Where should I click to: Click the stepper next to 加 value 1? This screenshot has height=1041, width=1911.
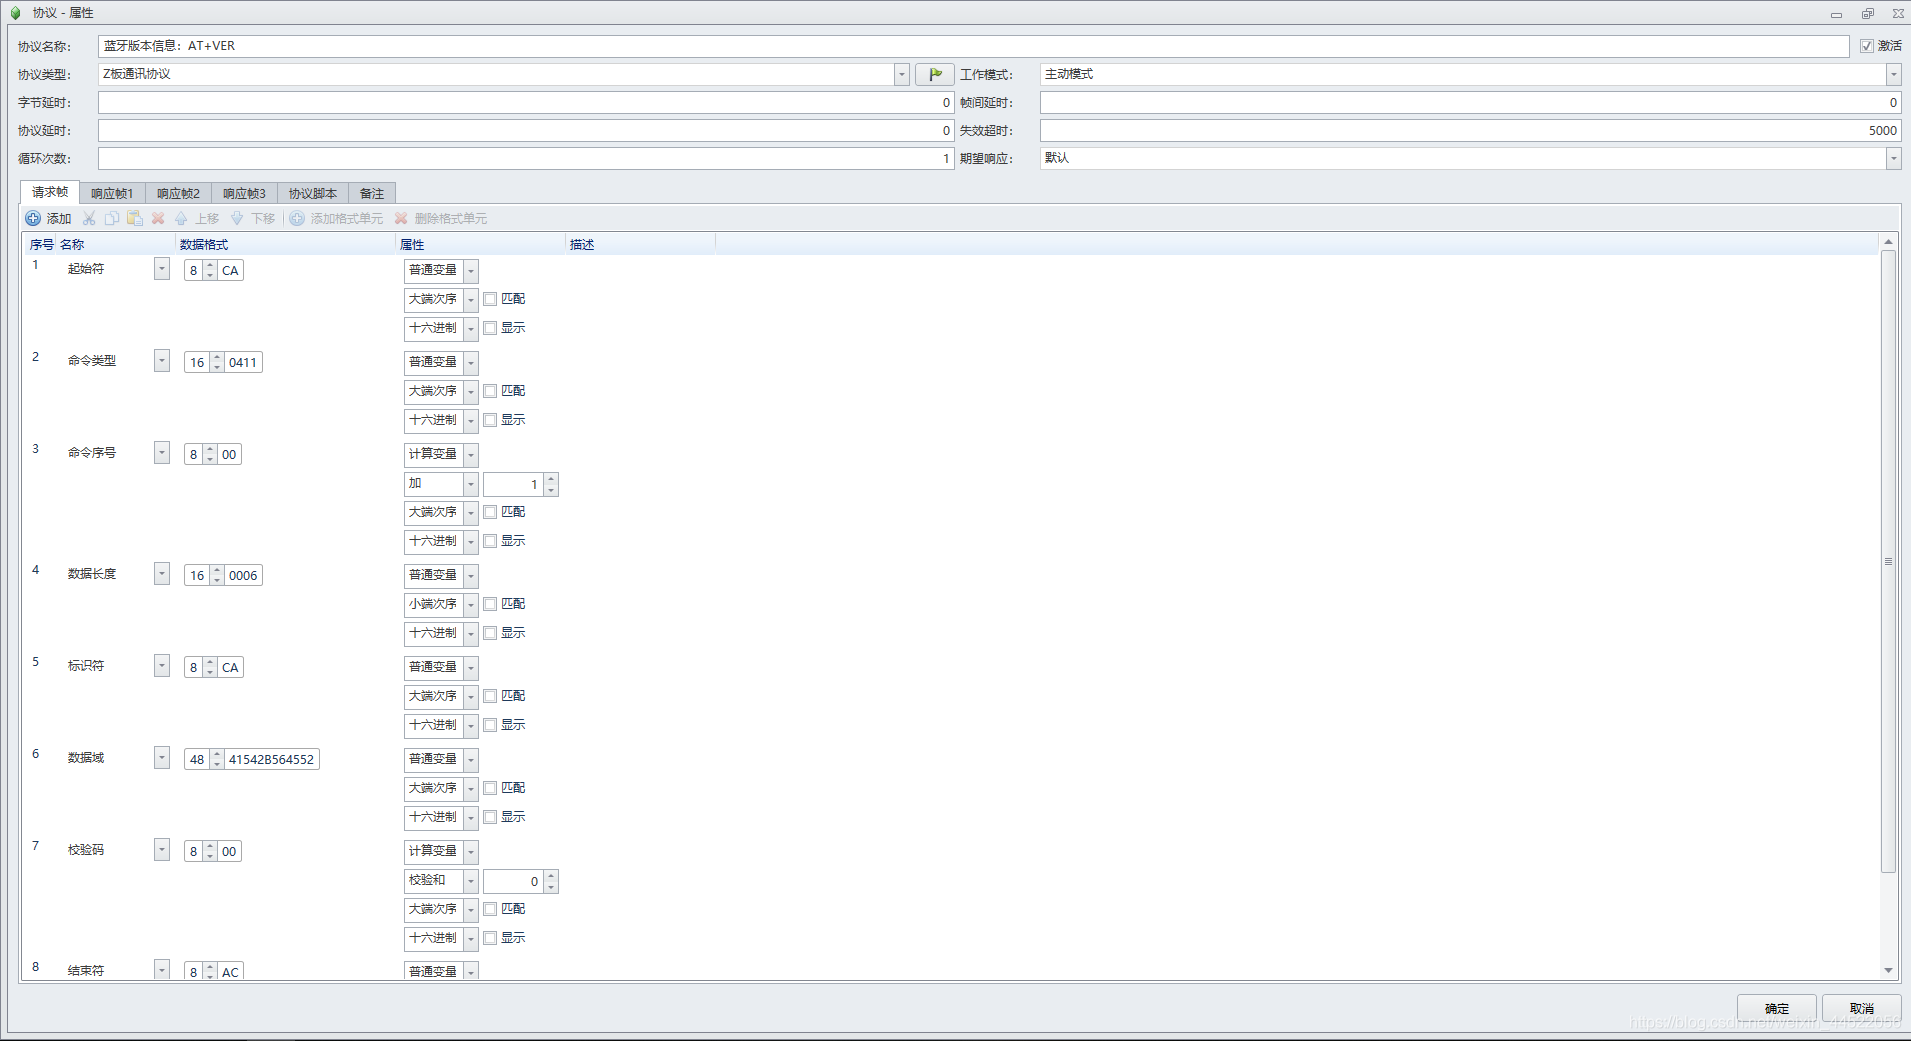tap(551, 484)
